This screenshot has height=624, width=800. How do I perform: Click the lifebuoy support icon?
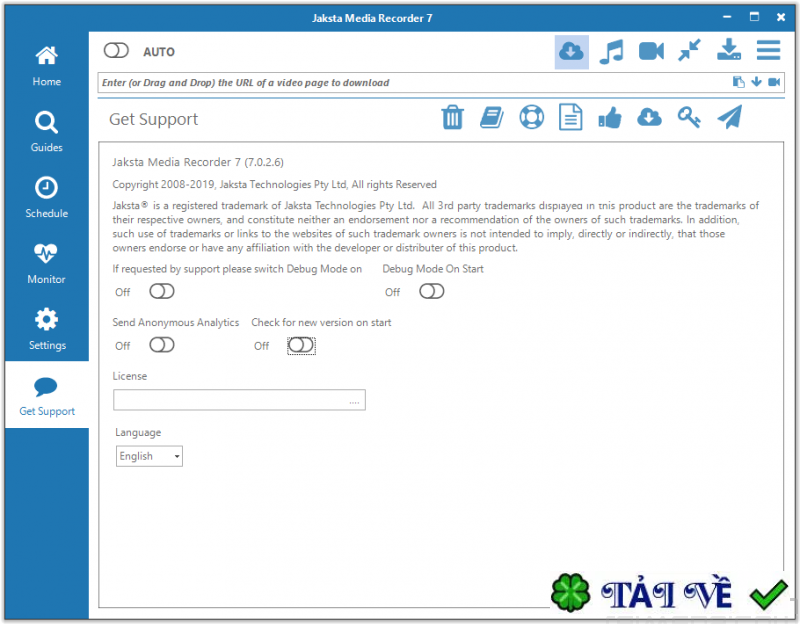532,117
